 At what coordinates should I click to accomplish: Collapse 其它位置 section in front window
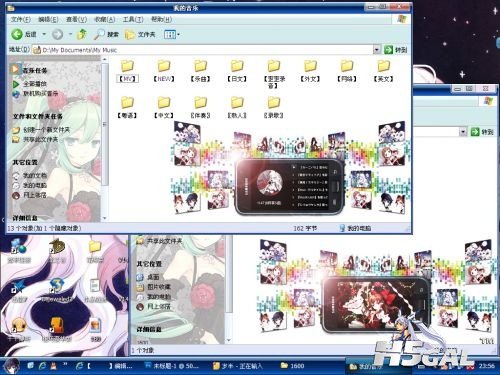(x=25, y=162)
